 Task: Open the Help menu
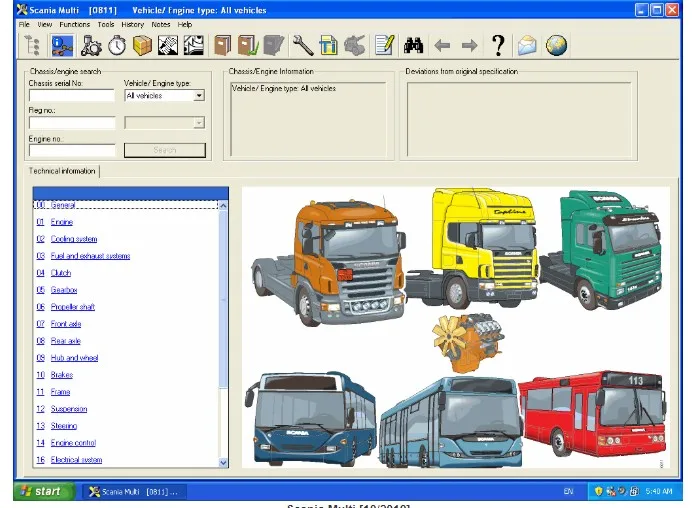(x=184, y=24)
